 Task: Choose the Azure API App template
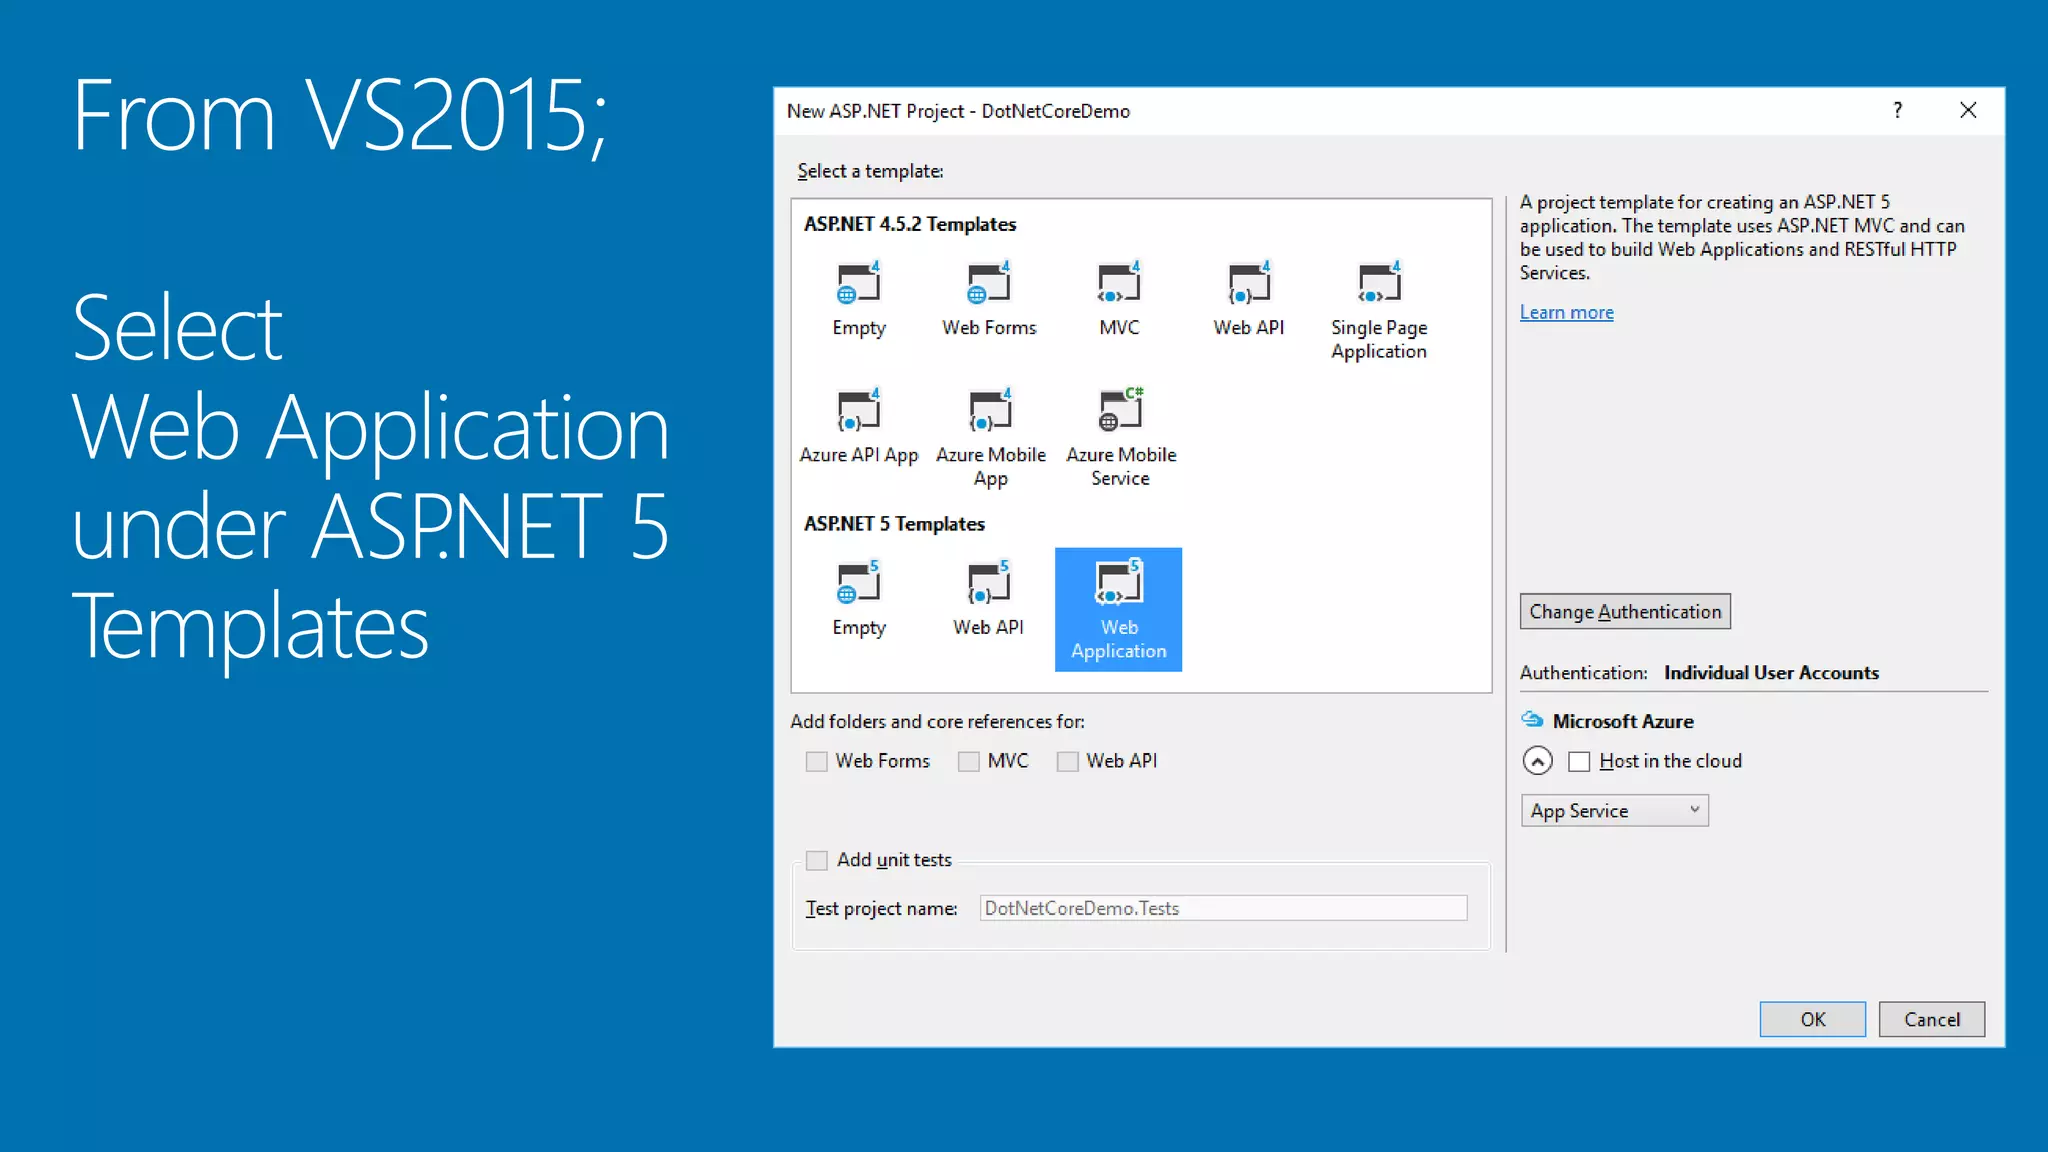(858, 412)
